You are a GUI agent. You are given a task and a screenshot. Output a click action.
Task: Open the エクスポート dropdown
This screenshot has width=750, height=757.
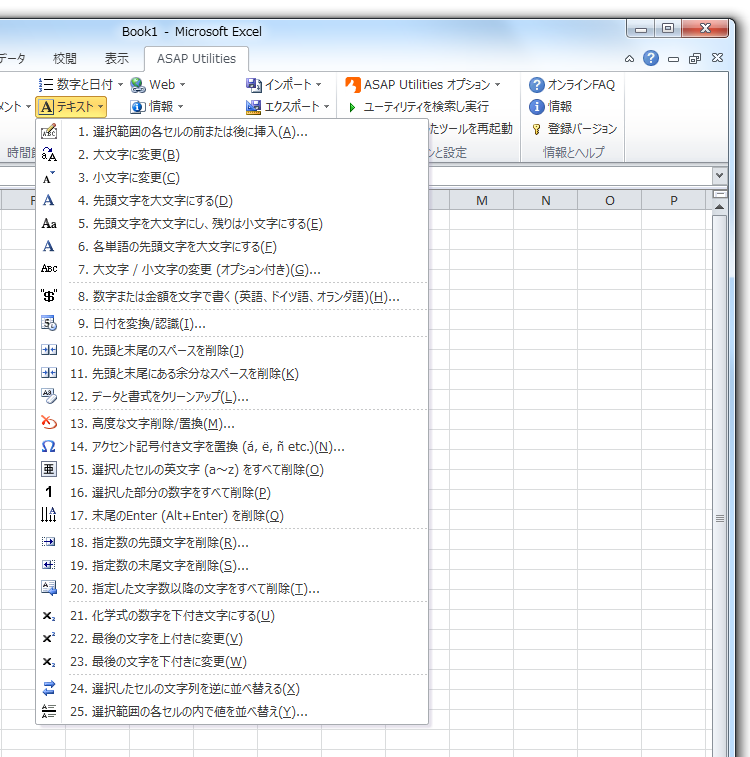click(288, 107)
